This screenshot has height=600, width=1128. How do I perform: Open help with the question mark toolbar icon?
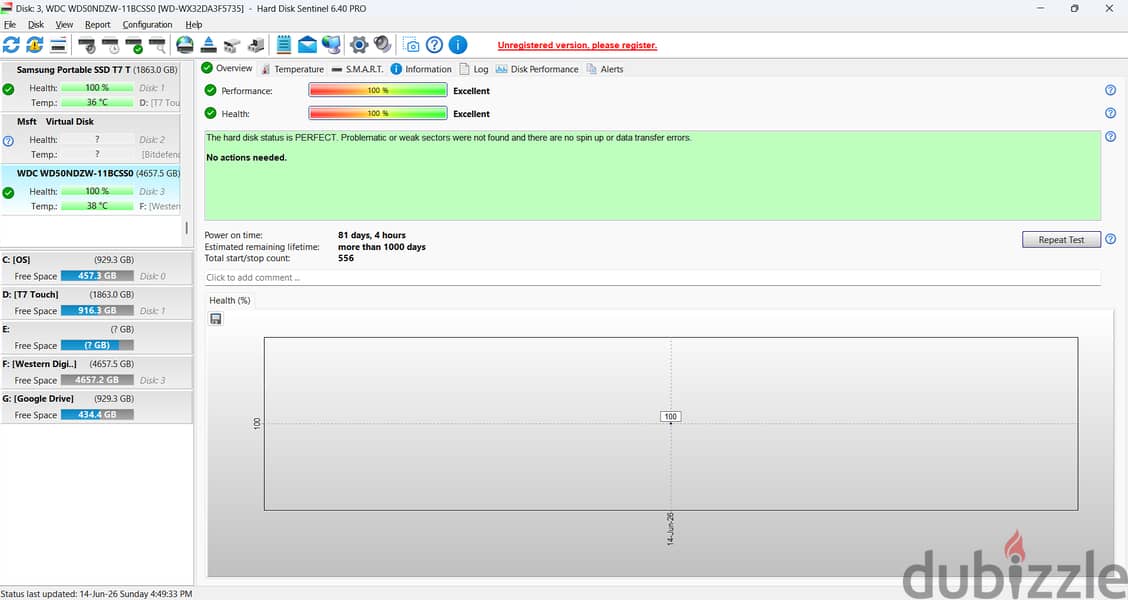pos(435,45)
